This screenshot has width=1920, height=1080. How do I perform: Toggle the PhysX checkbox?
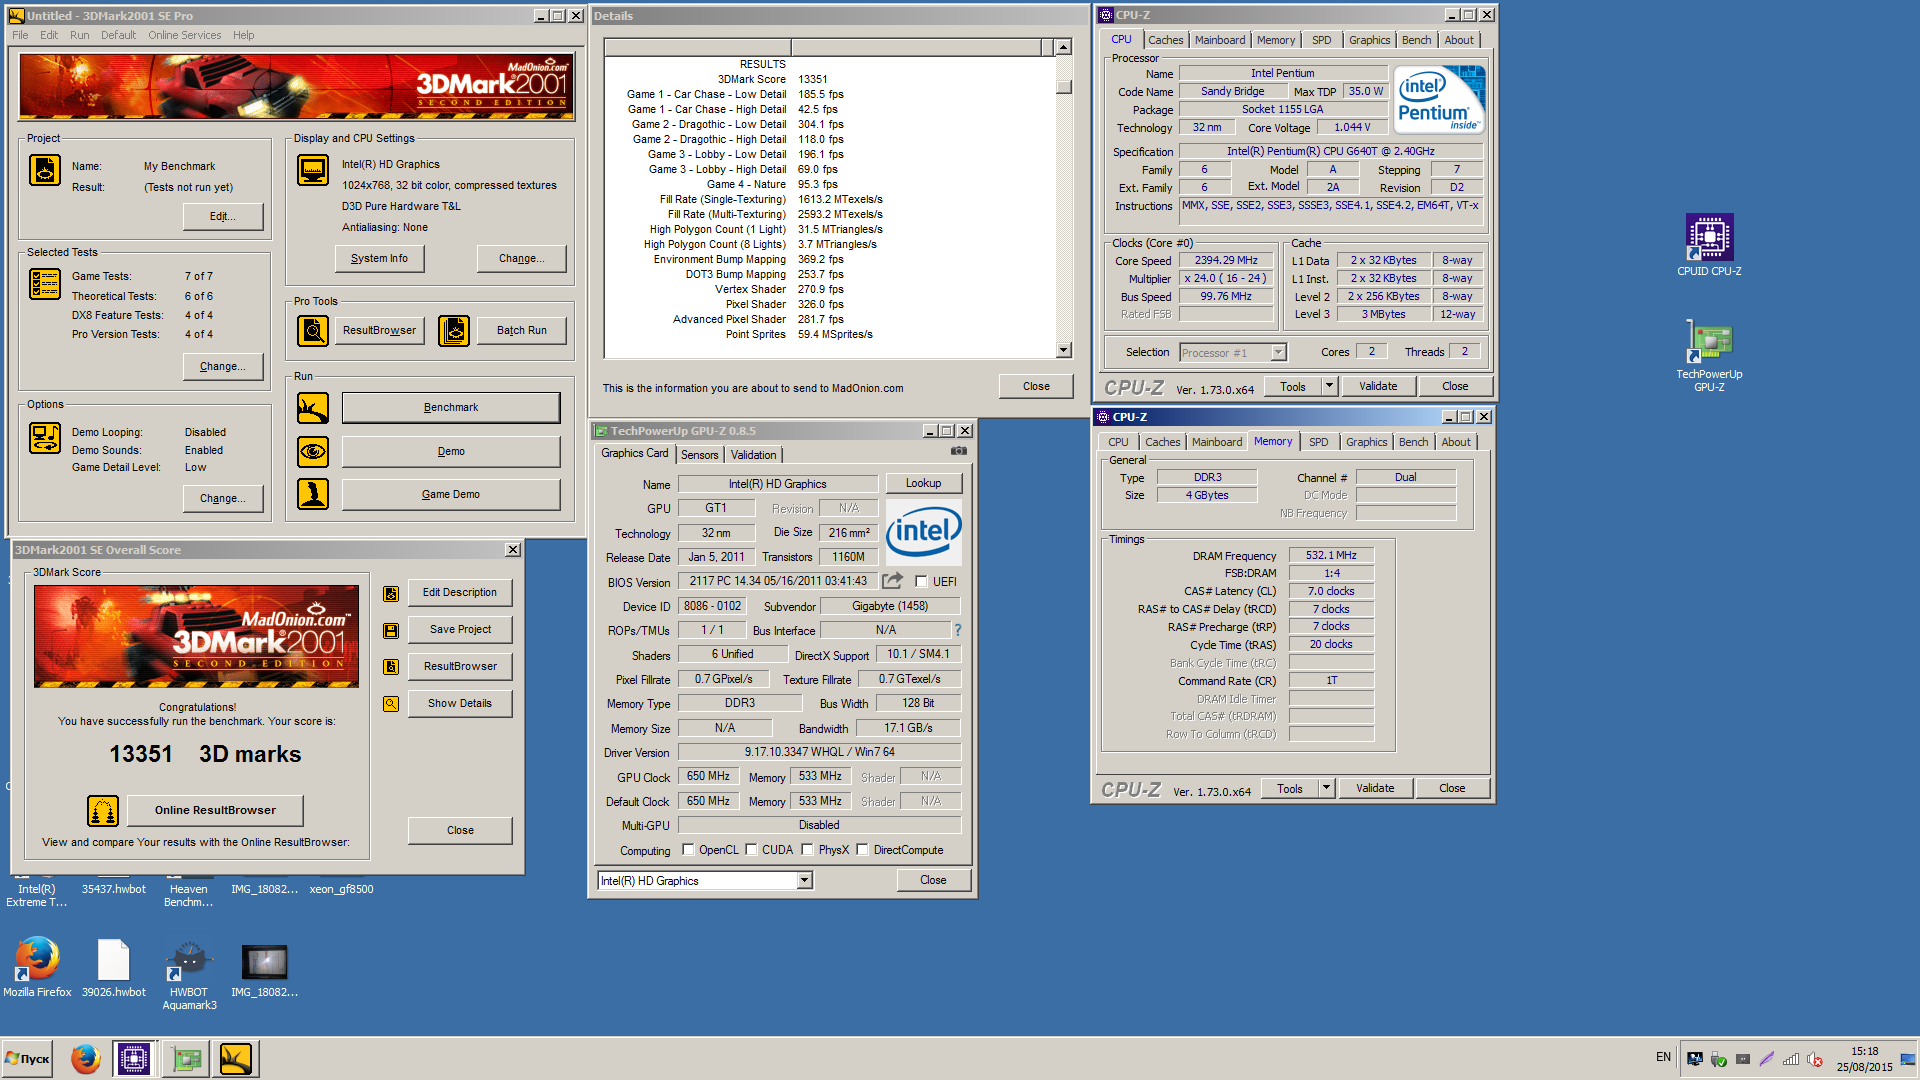coord(807,850)
